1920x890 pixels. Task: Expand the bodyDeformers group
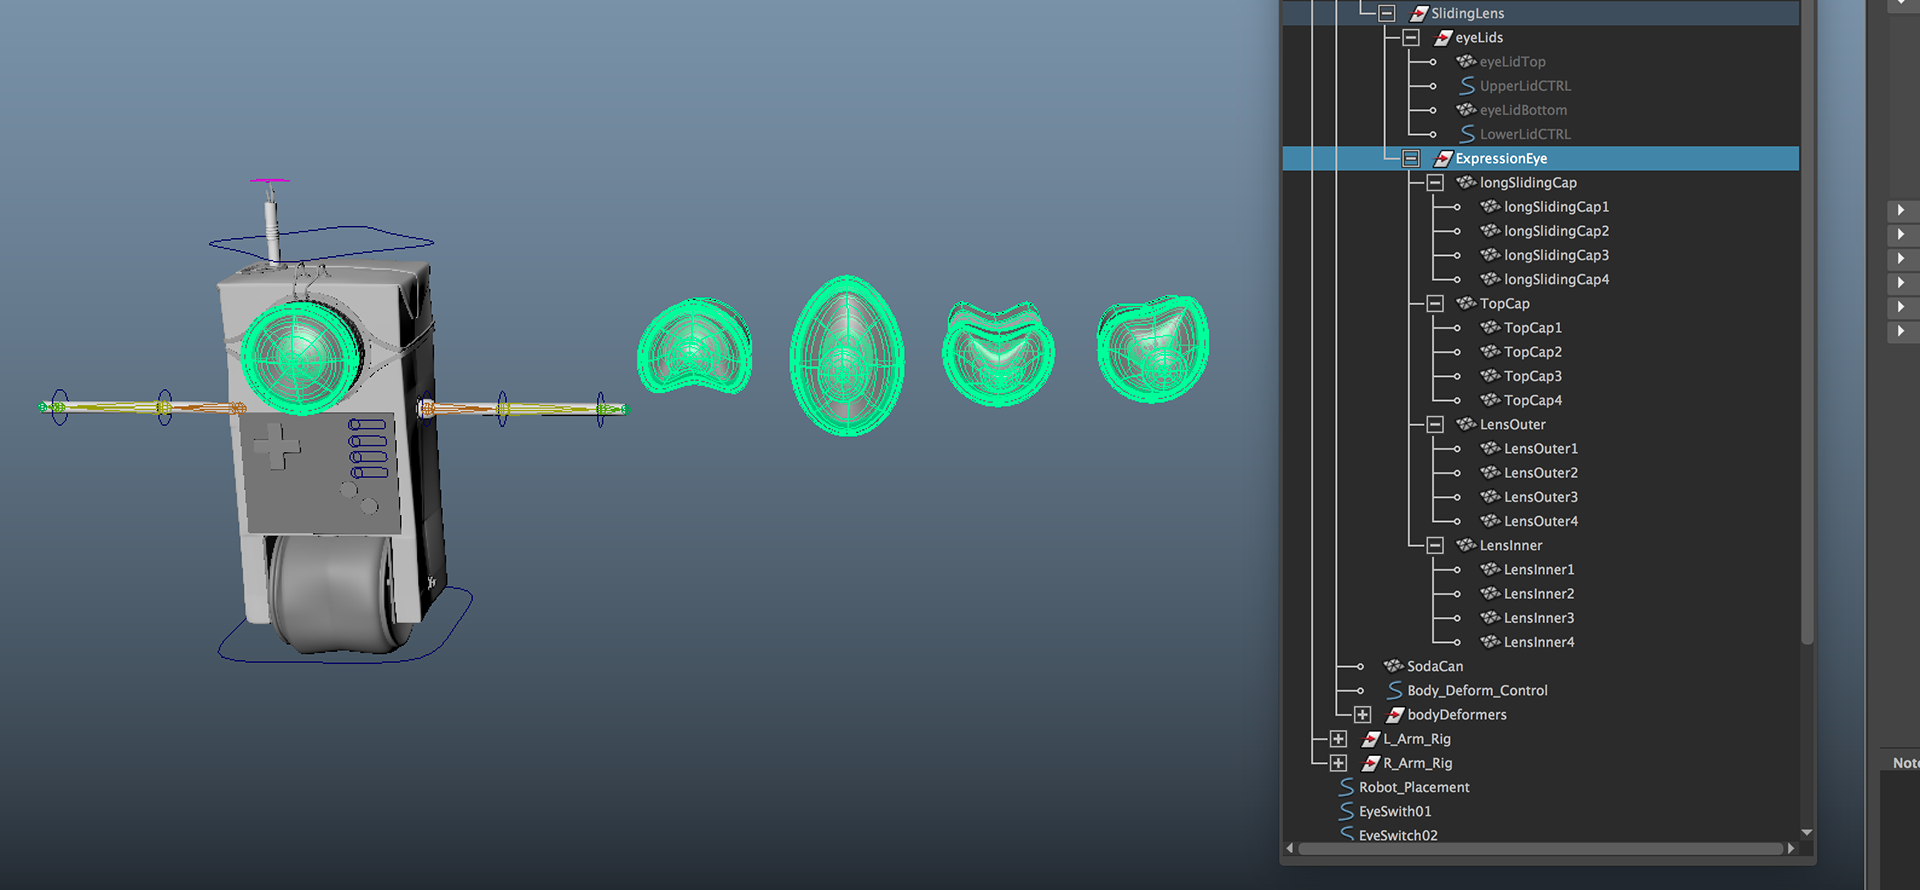(1363, 715)
